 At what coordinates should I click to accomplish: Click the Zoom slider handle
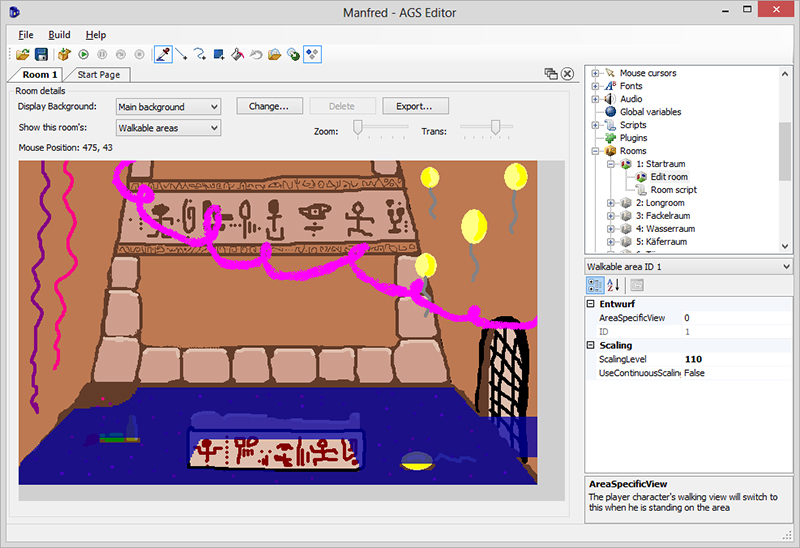click(x=358, y=127)
